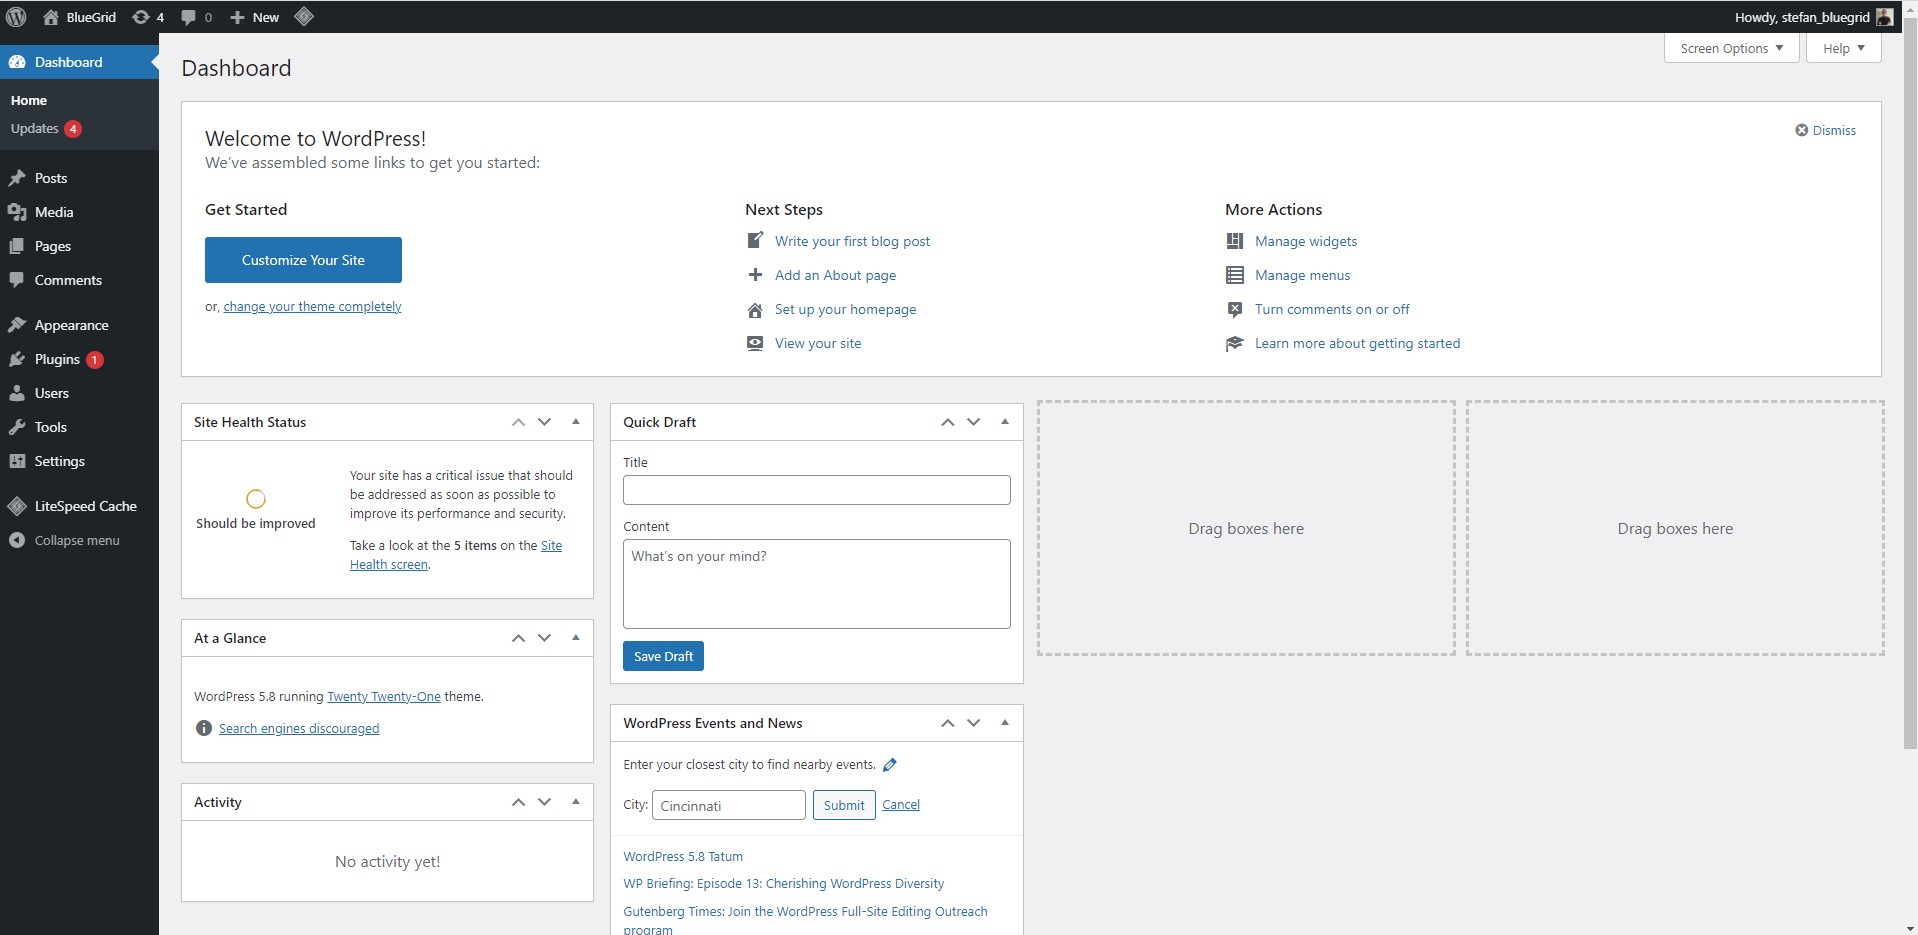
Task: Click the info icon beside Search engines discouraged
Action: point(204,728)
